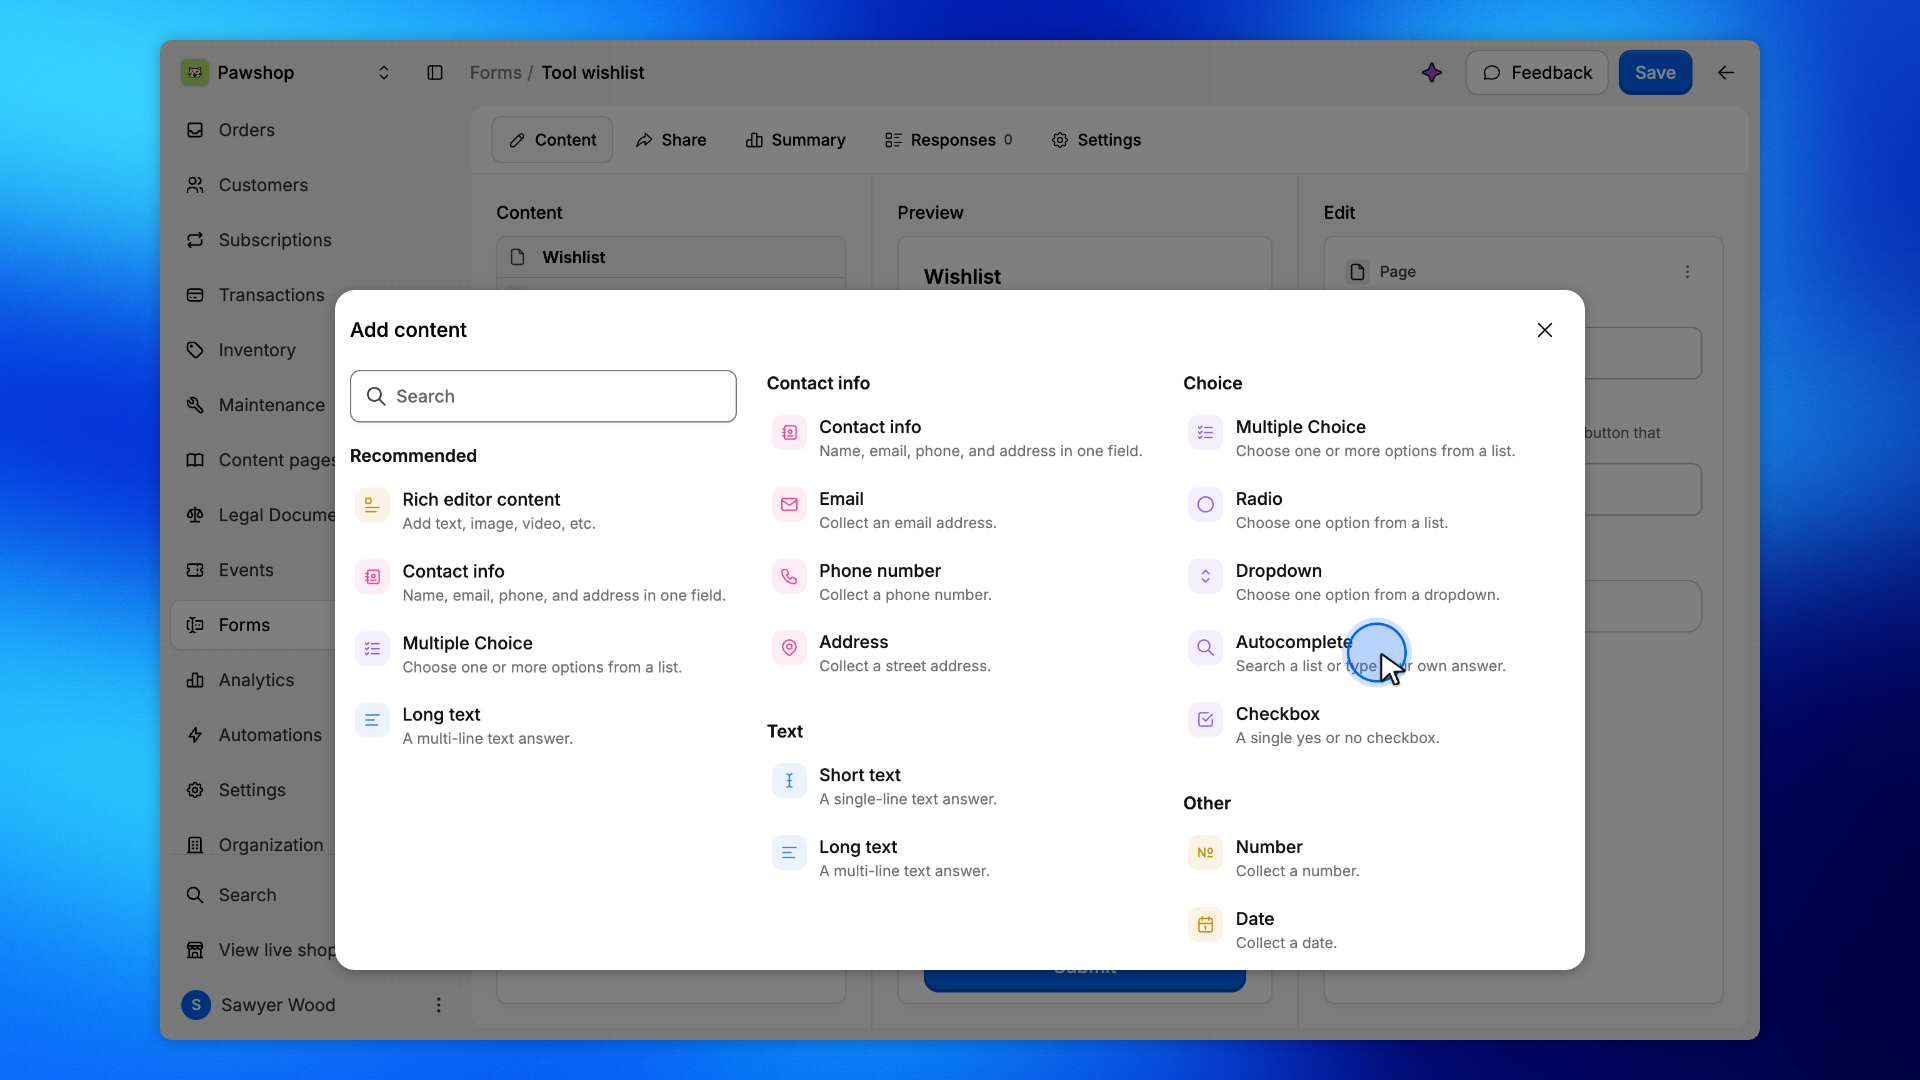Screen dimensions: 1920x1080
Task: Select the 'Number' item label
Action: [1269, 847]
